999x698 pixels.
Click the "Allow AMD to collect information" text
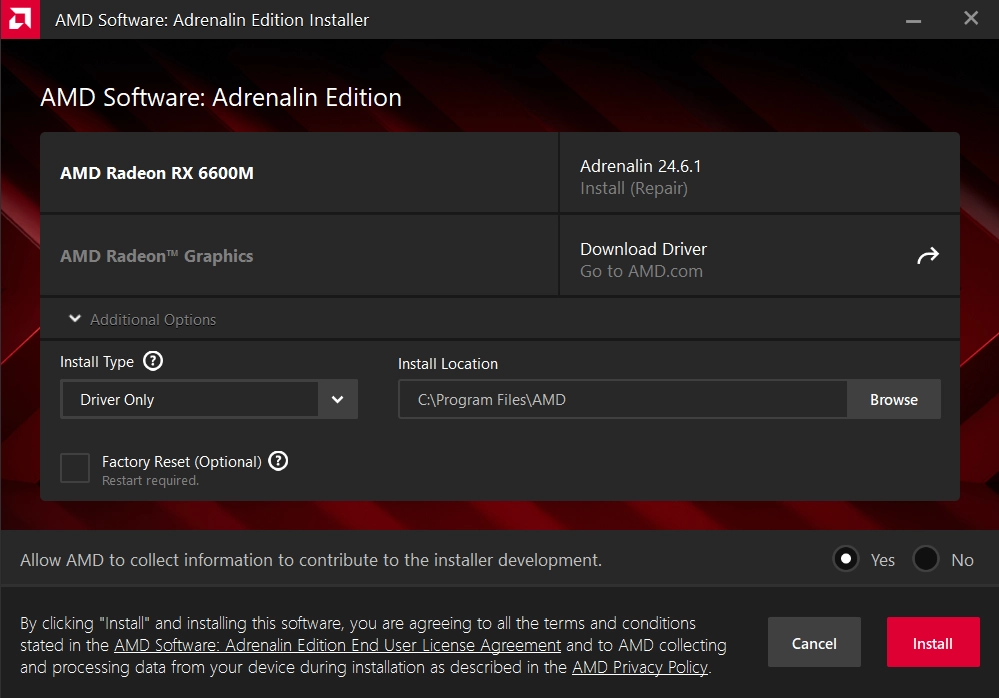coord(310,560)
